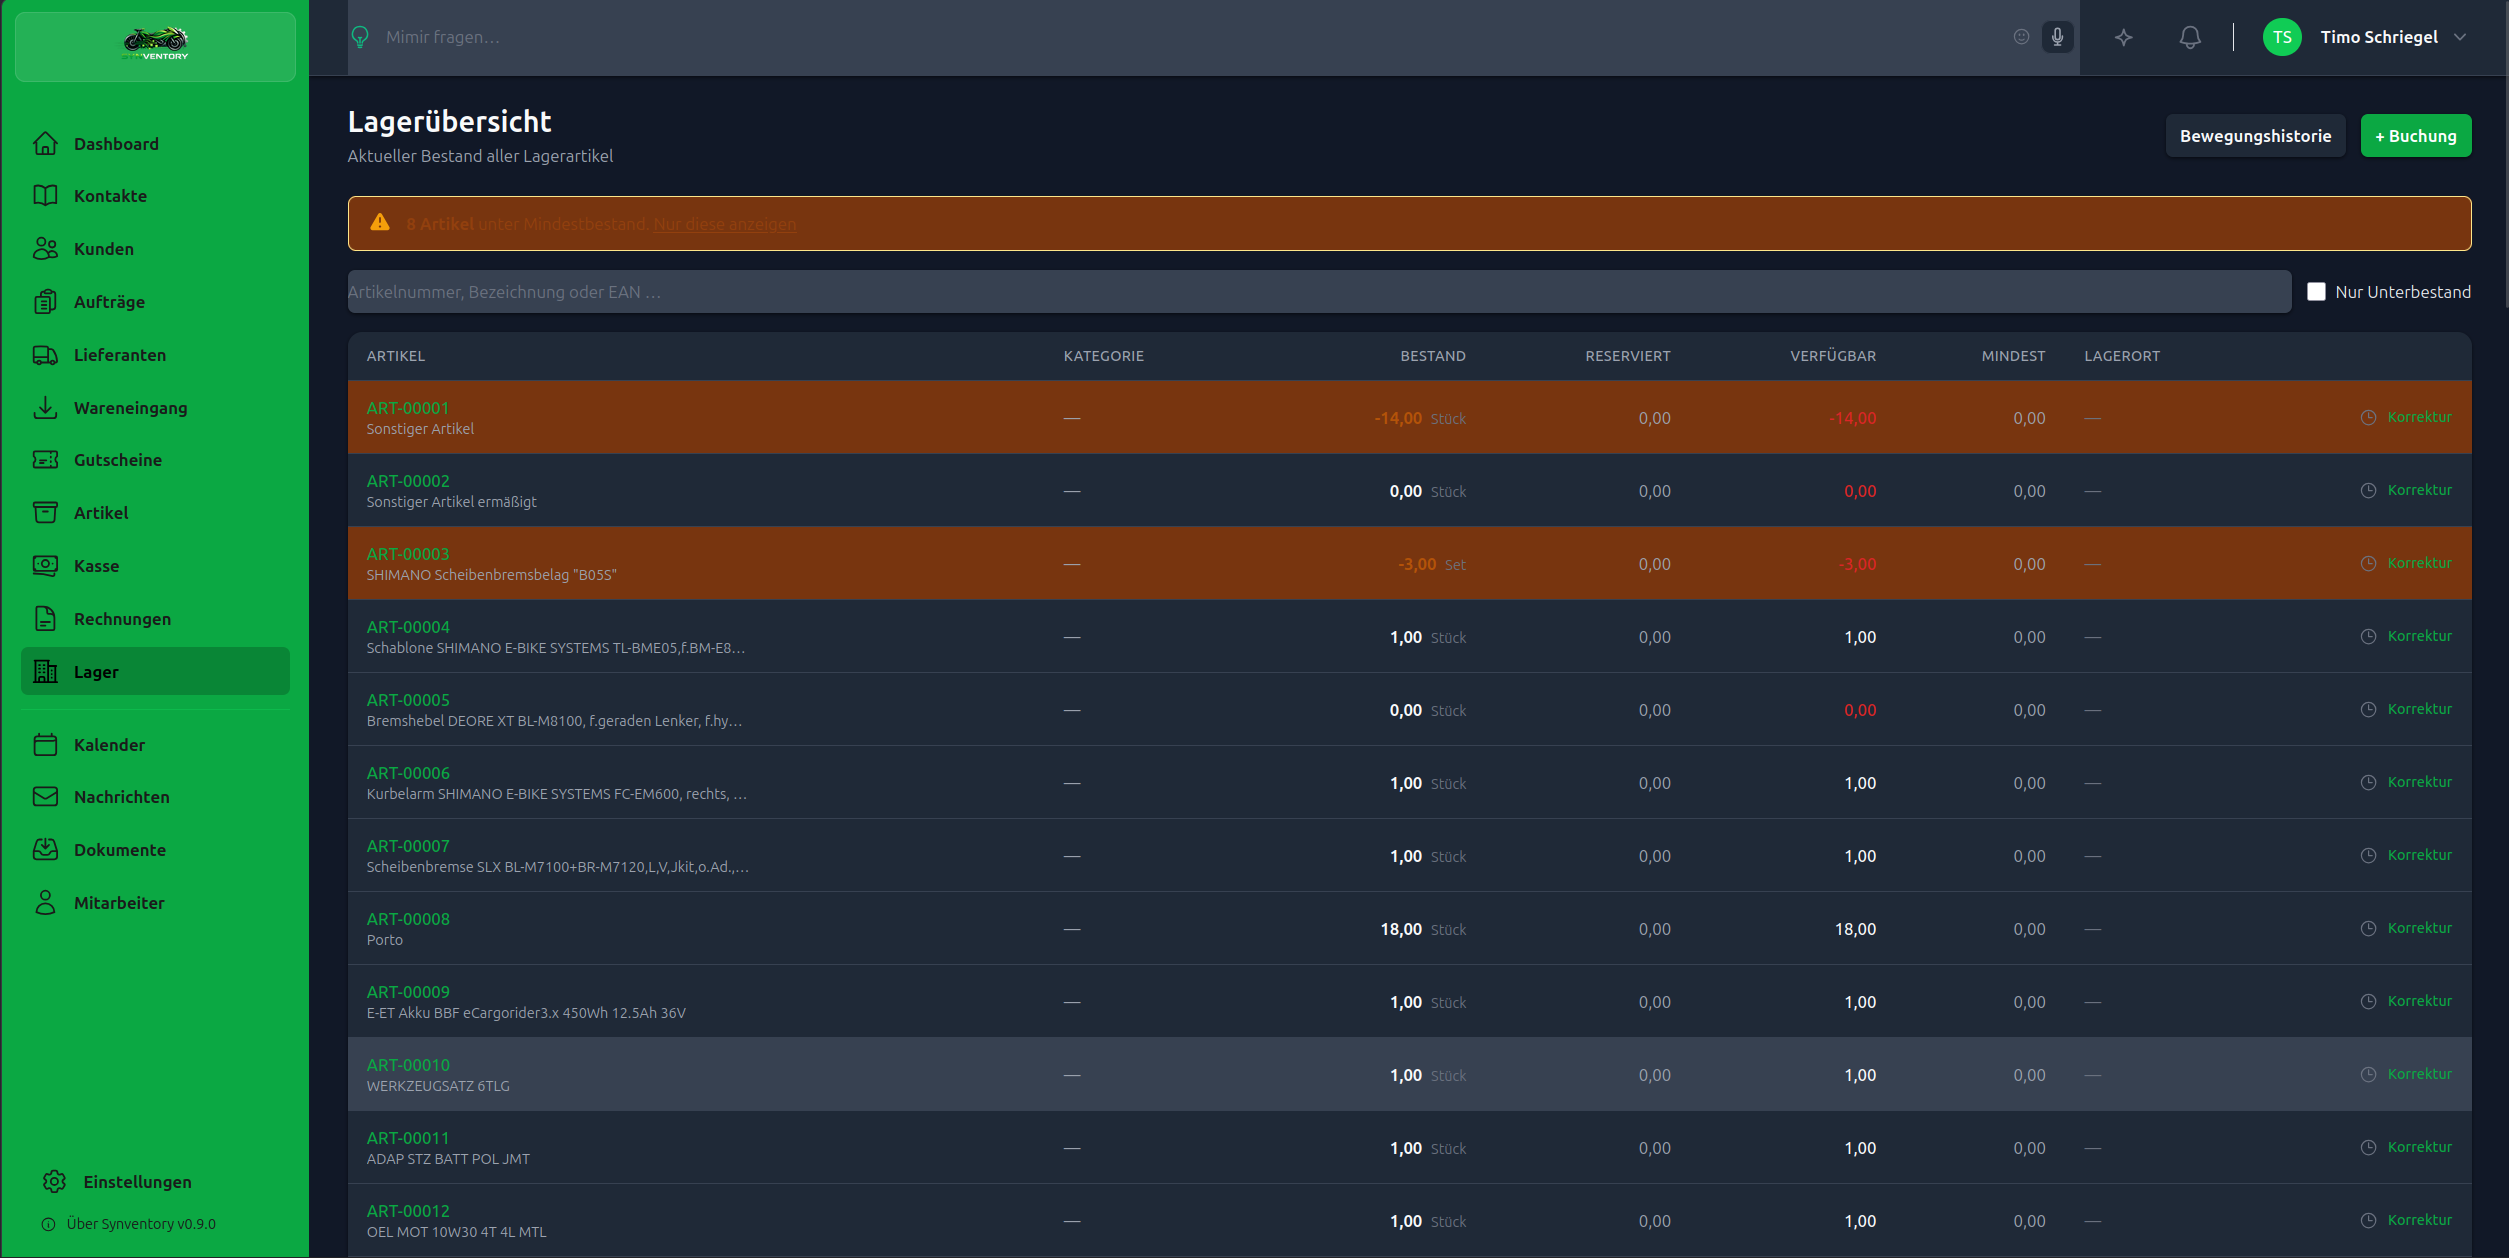Image resolution: width=2509 pixels, height=1258 pixels.
Task: Click the microphone icon in search bar
Action: click(x=2057, y=37)
